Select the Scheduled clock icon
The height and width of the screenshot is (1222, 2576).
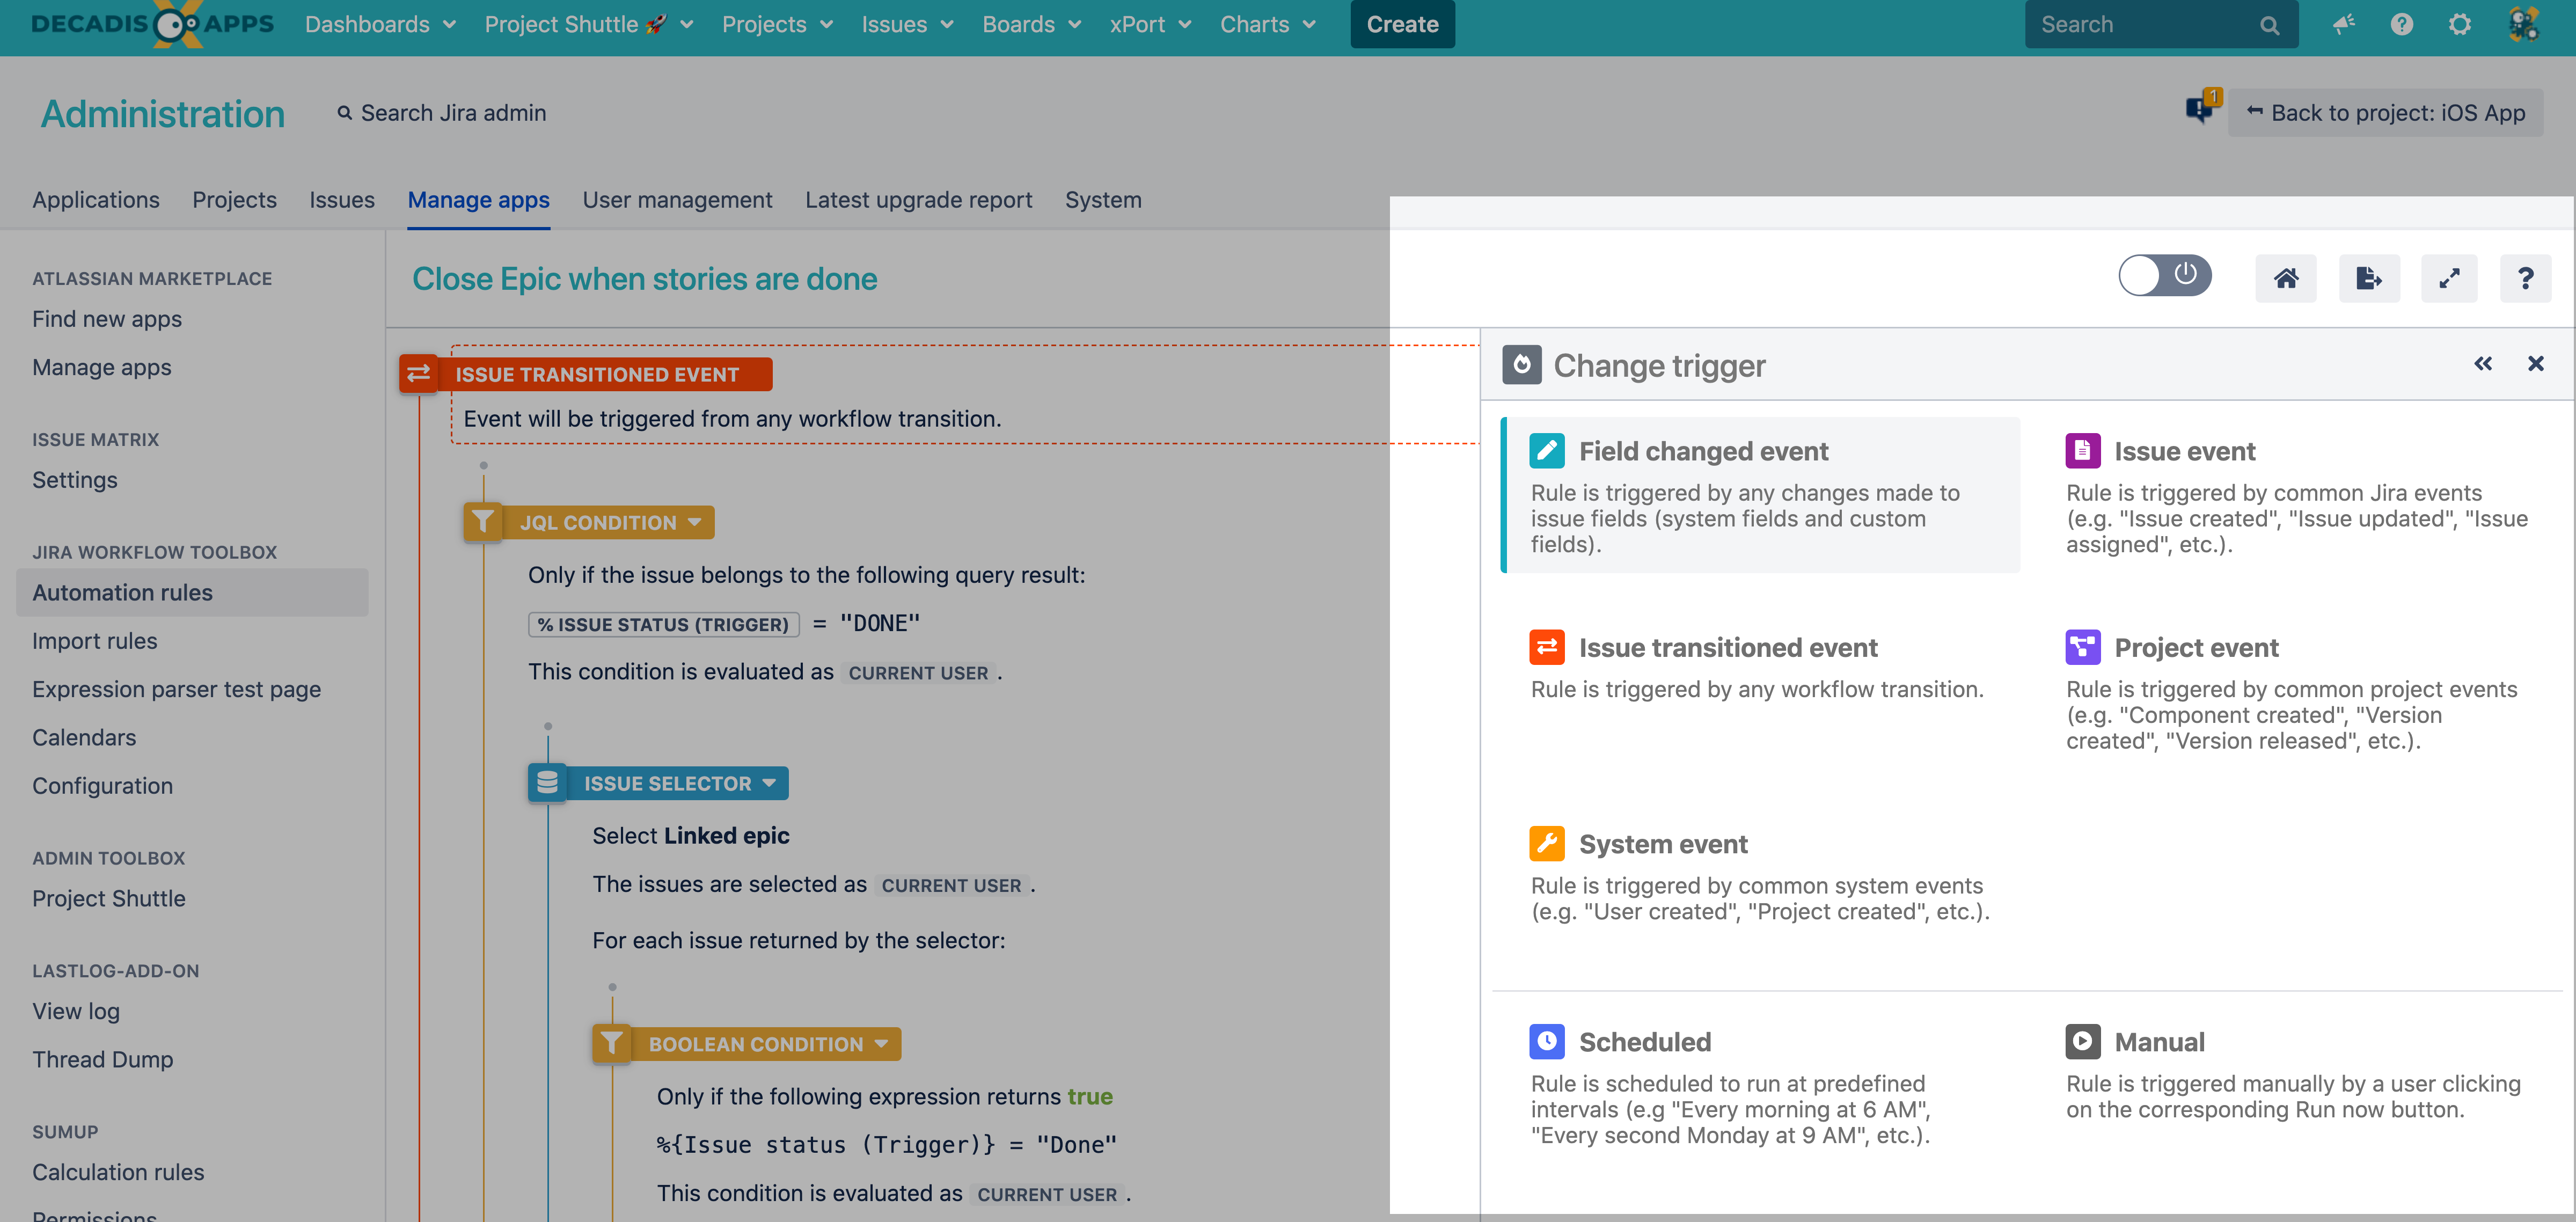point(1547,1041)
